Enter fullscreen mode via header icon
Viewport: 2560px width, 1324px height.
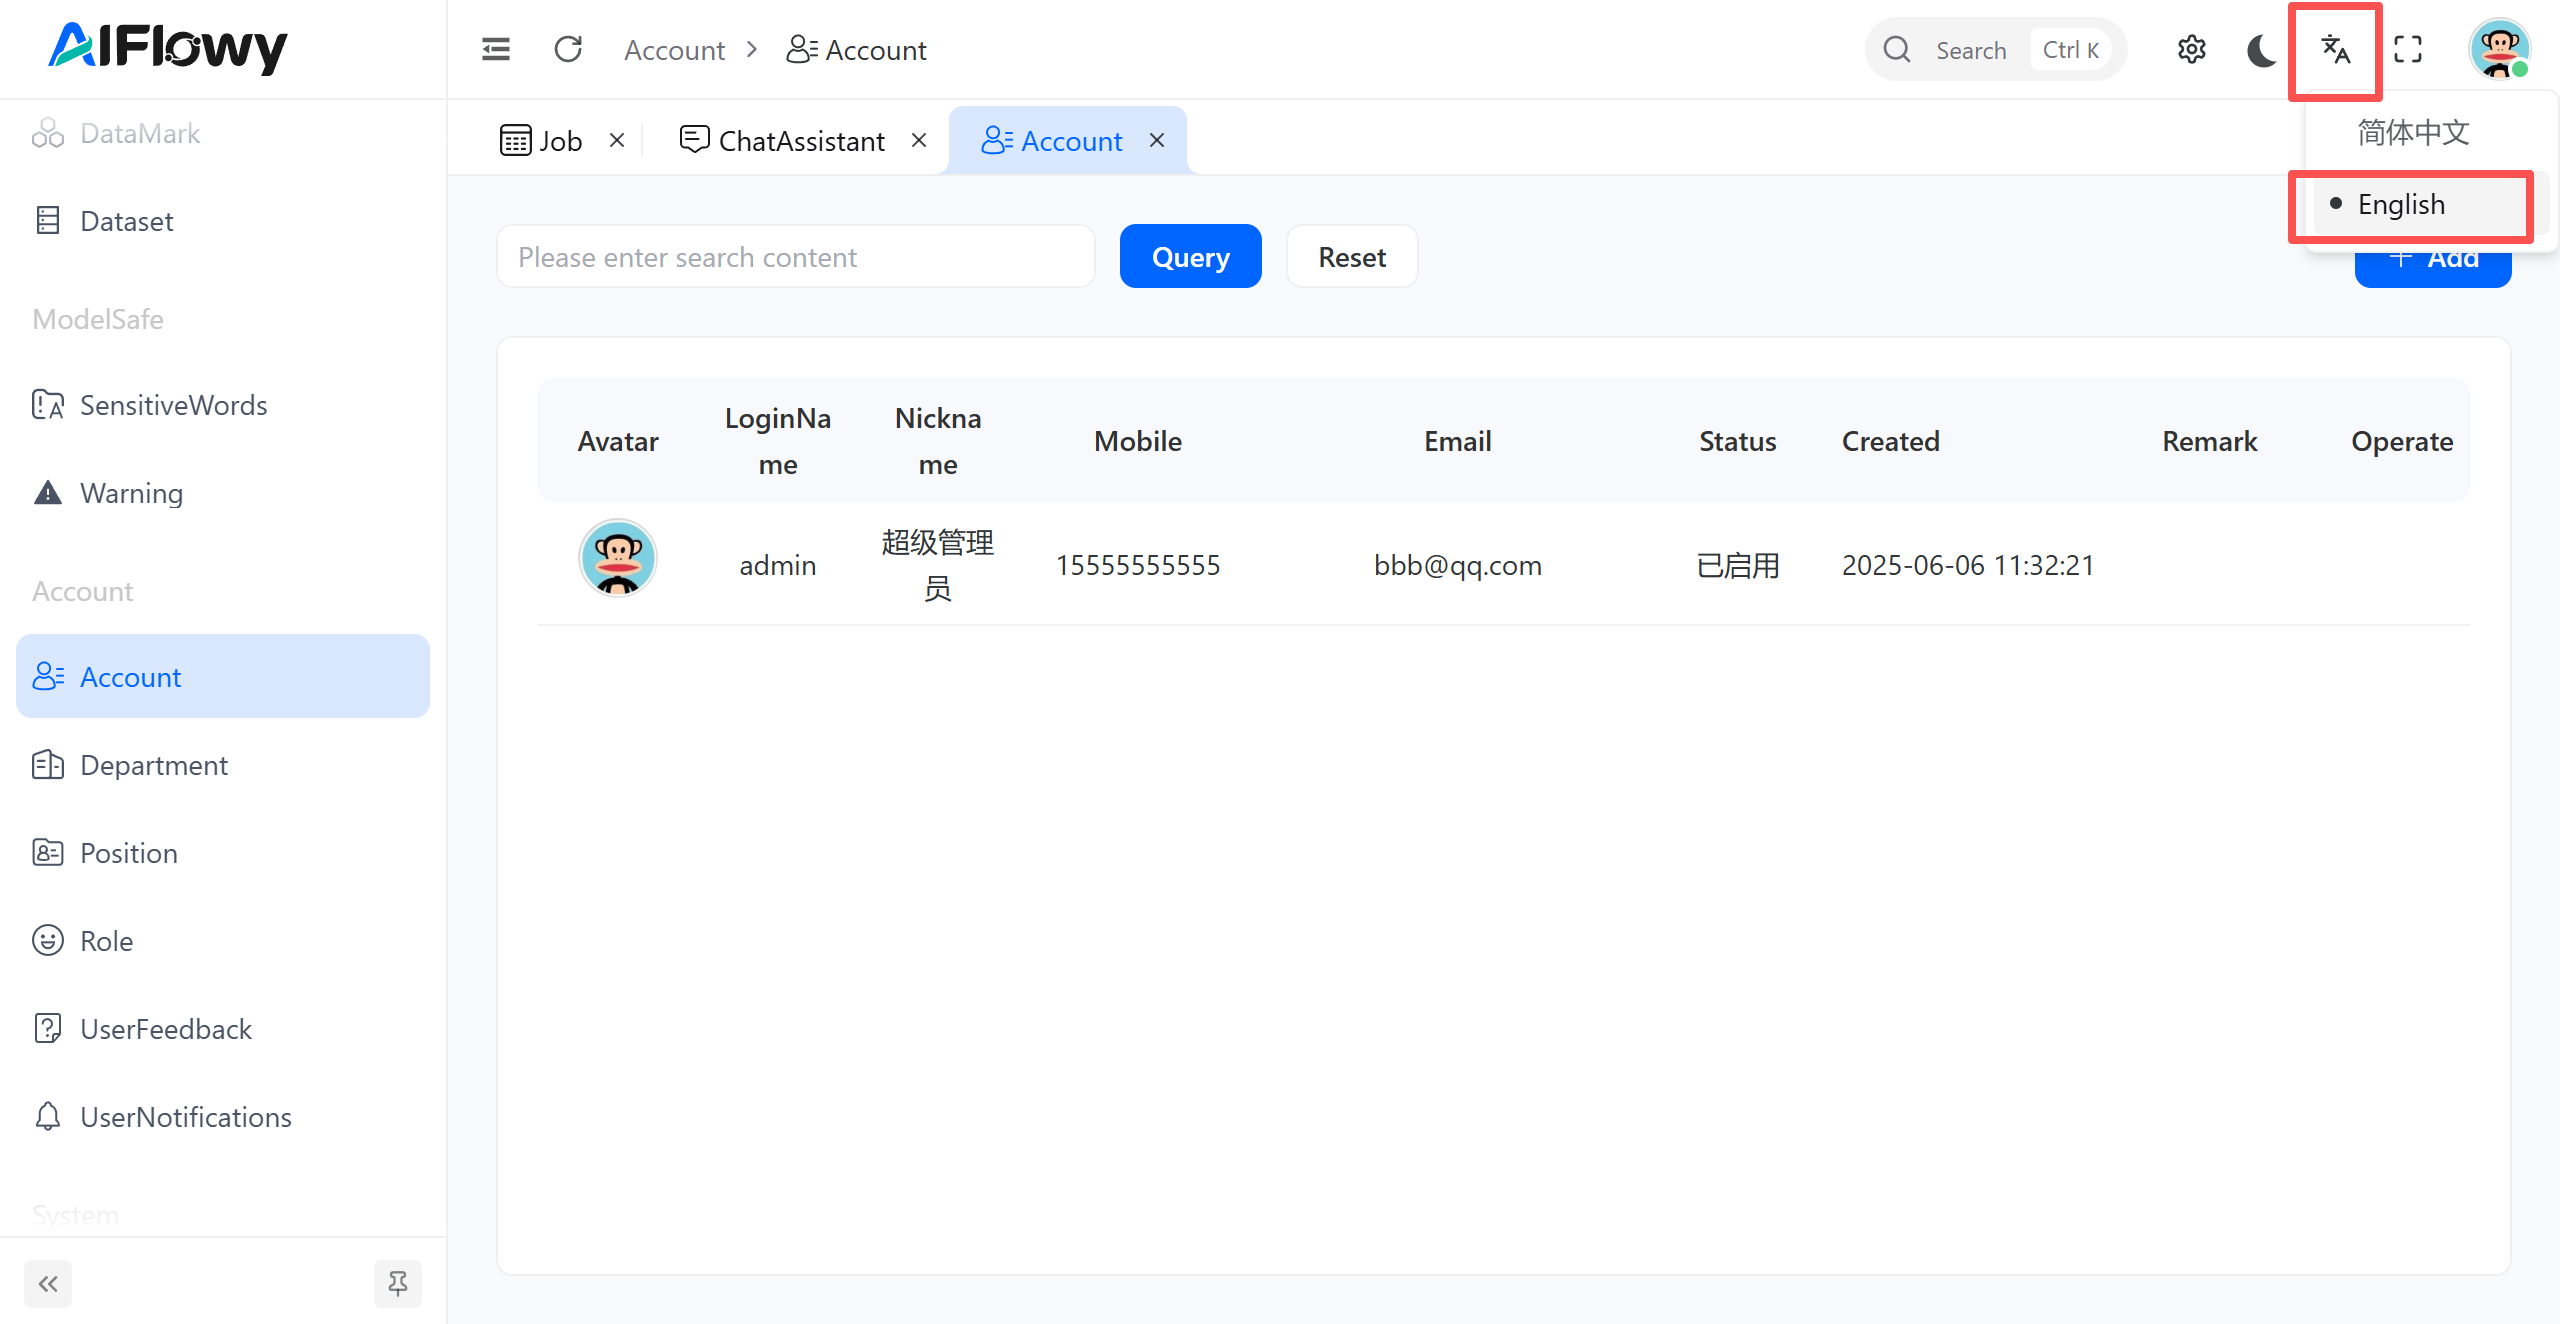[x=2408, y=49]
